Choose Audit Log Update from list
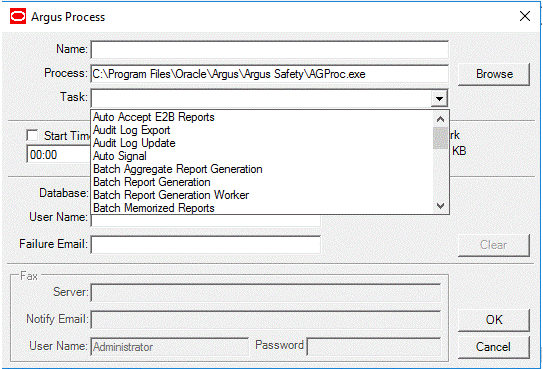The height and width of the screenshot is (369, 543). coord(262,143)
